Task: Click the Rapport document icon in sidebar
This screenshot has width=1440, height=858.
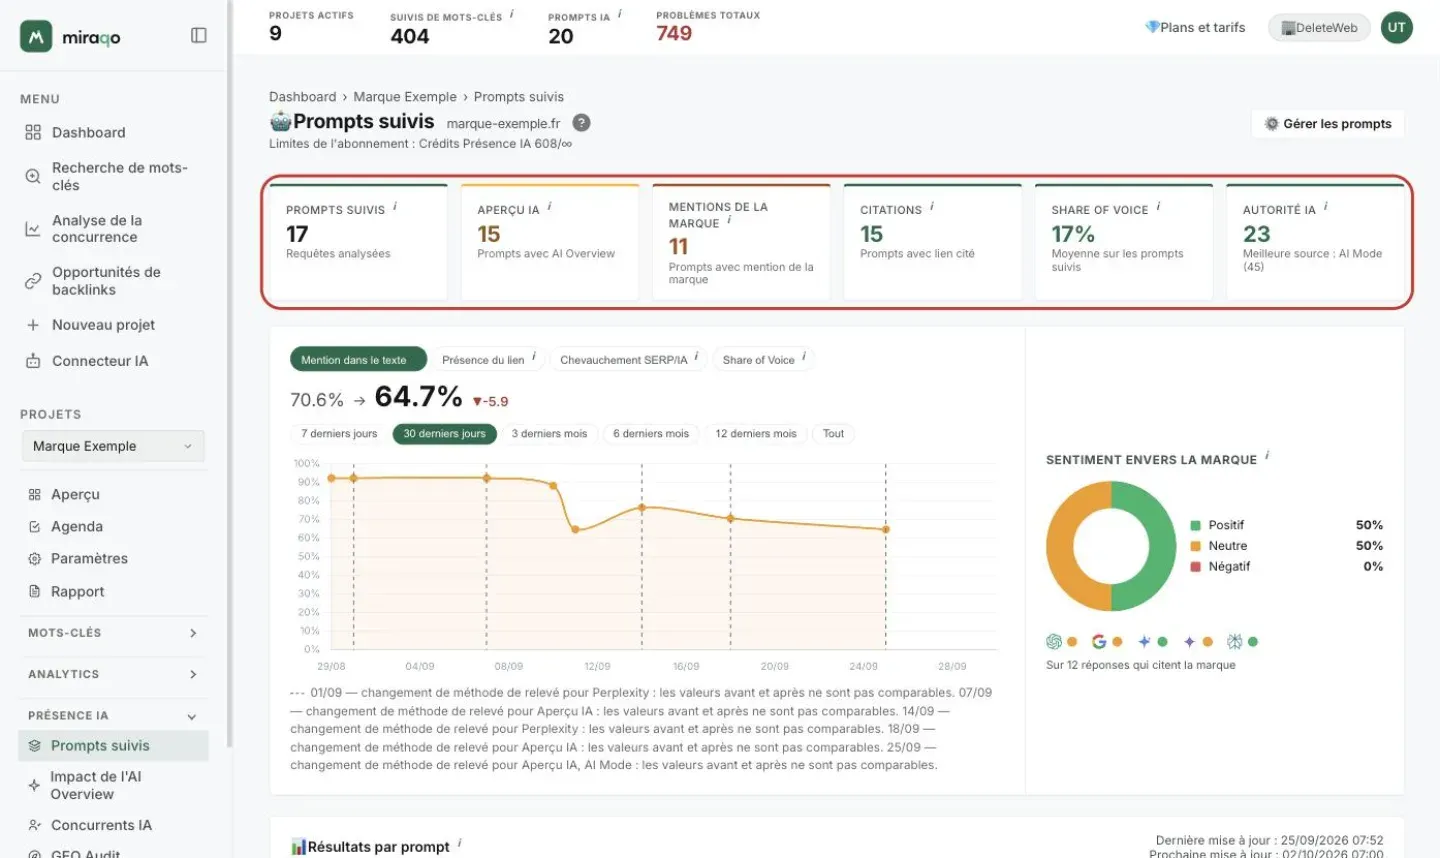Action: click(34, 592)
